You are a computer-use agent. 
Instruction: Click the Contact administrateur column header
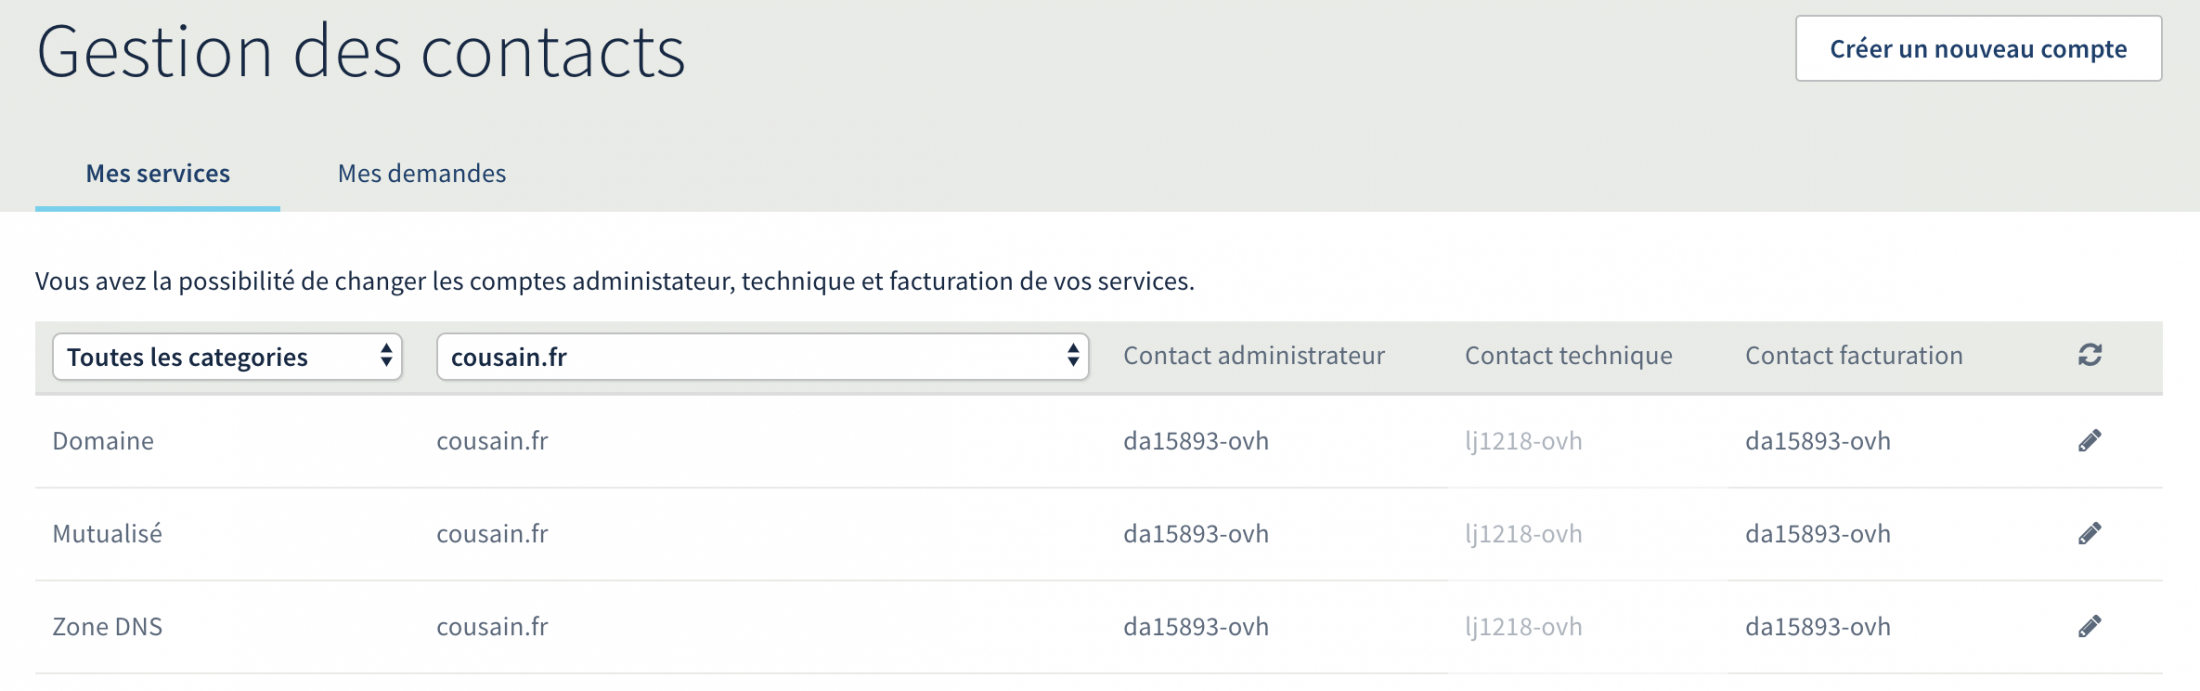point(1253,356)
